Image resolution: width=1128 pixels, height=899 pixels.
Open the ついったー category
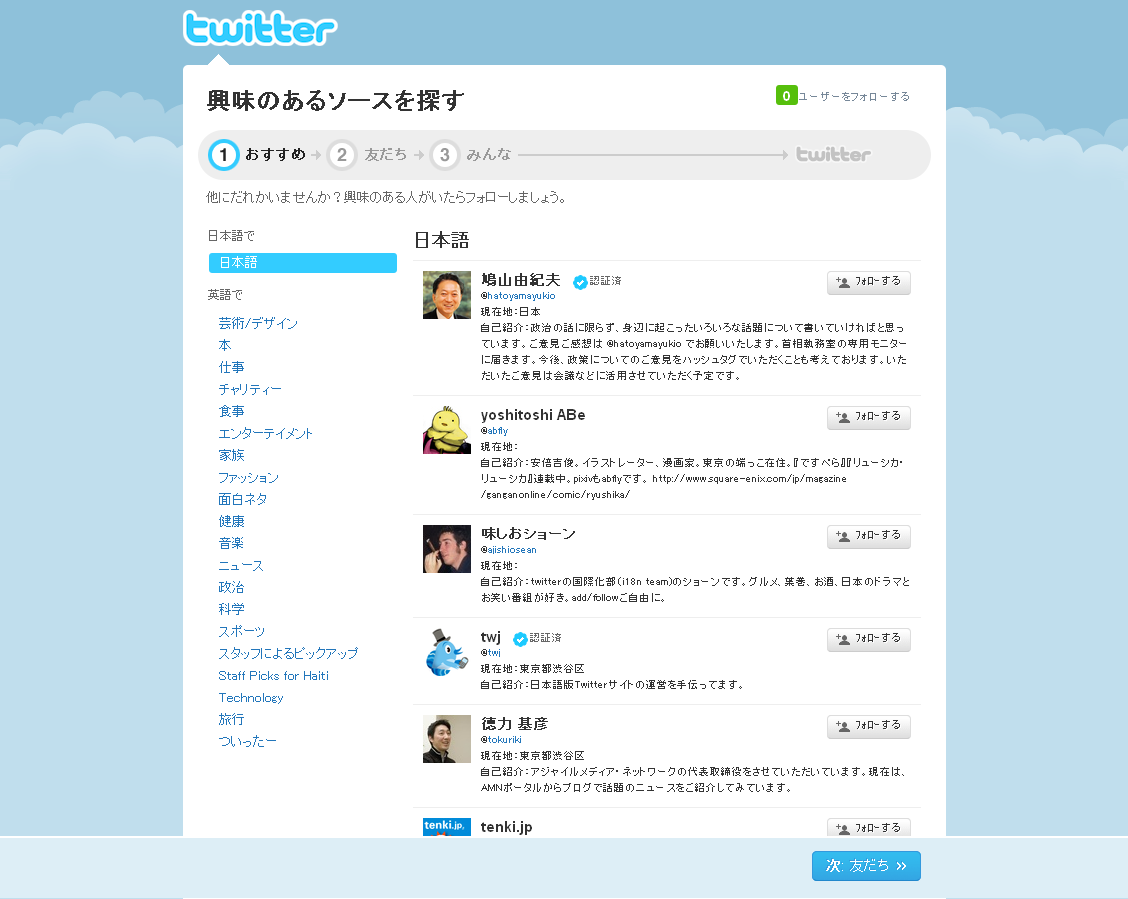point(247,741)
